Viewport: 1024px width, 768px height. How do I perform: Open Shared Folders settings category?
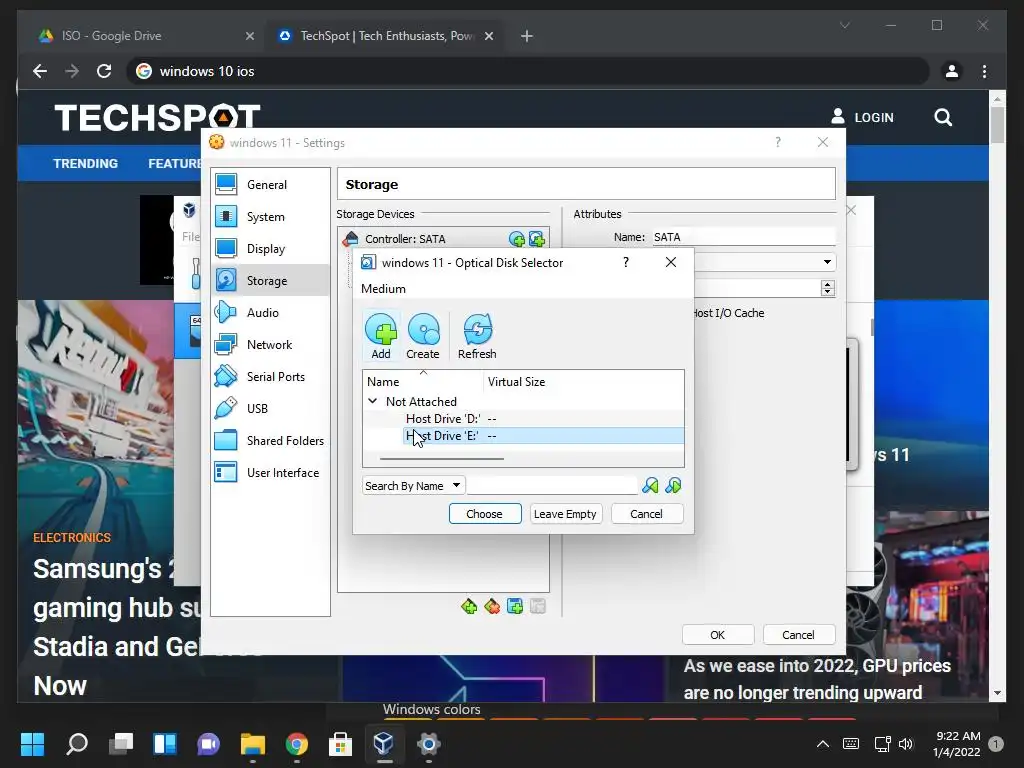[x=270, y=441]
